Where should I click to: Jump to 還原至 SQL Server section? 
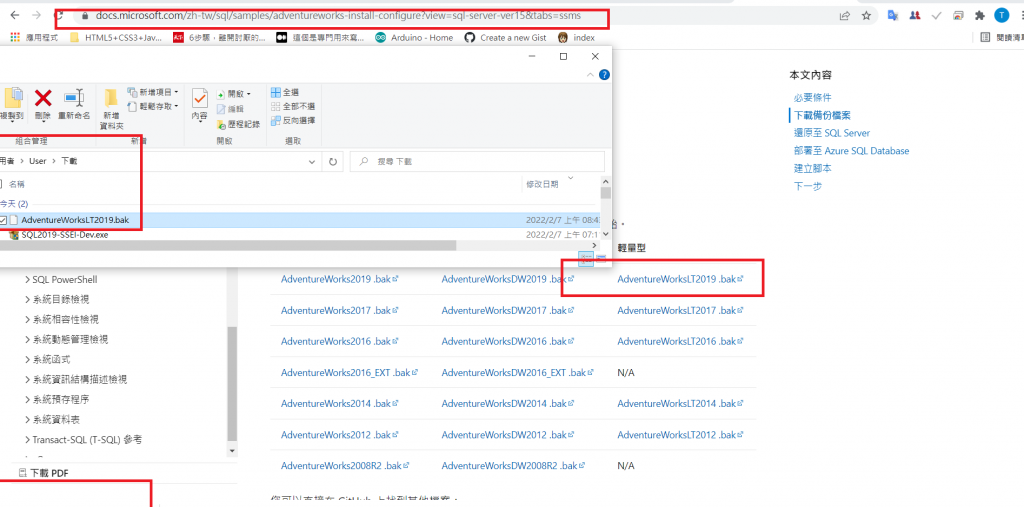click(x=831, y=133)
